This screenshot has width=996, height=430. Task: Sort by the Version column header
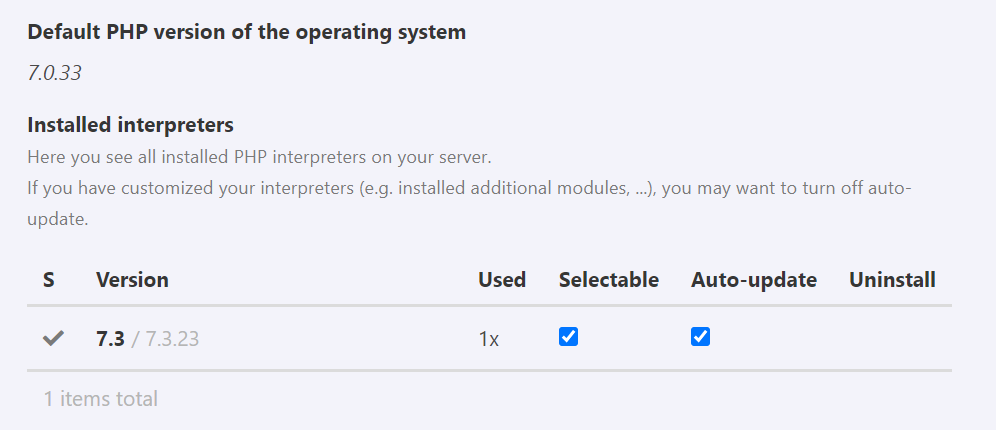click(132, 280)
